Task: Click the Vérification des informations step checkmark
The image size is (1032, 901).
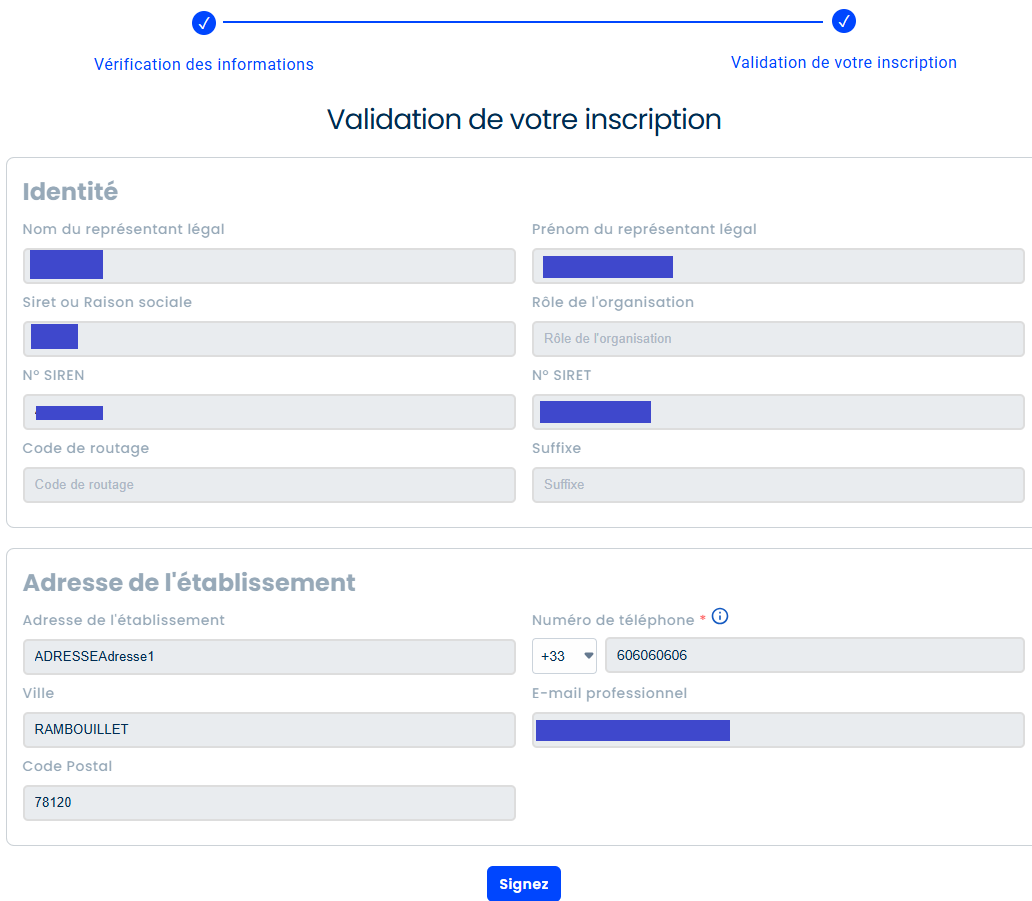Action: tap(204, 23)
